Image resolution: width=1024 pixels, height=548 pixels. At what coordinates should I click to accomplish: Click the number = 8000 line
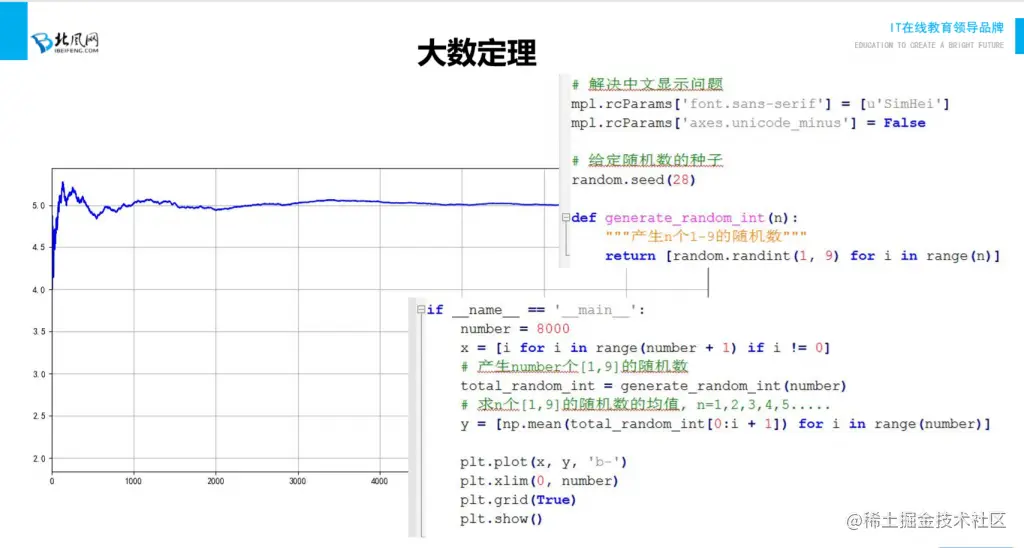click(x=515, y=329)
